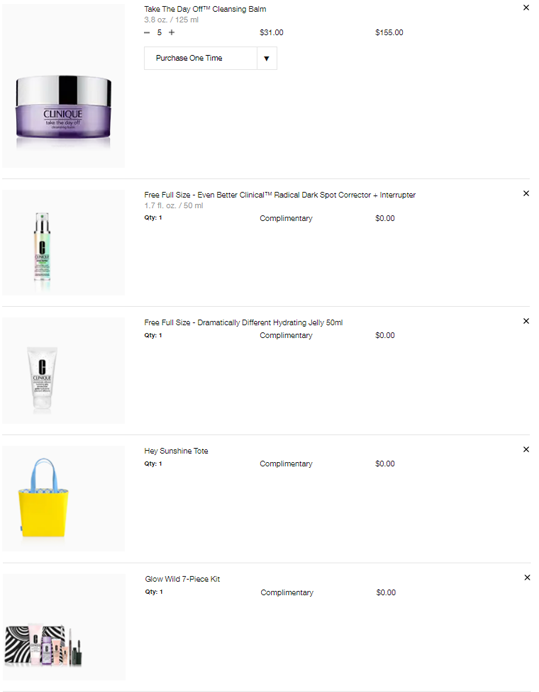Viewport: 539px width, 692px height.
Task: View the Hydrating Jelly tube image
Action: click(64, 371)
